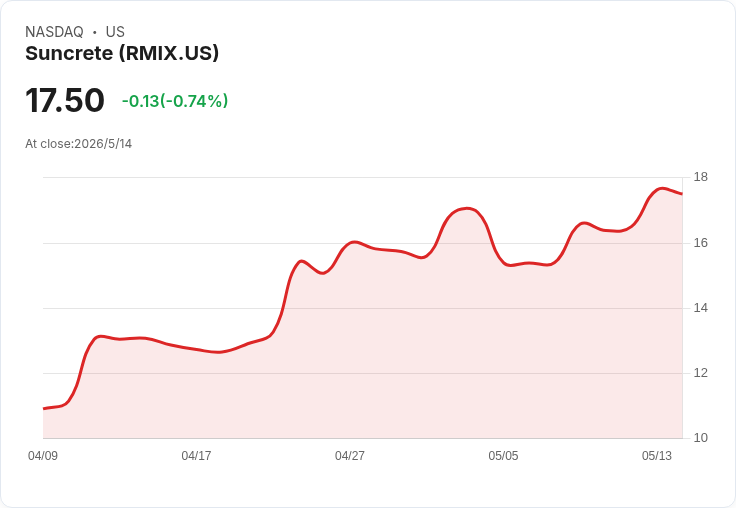Viewport: 736px width, 508px height.
Task: Click the 10 price axis label
Action: 701,438
